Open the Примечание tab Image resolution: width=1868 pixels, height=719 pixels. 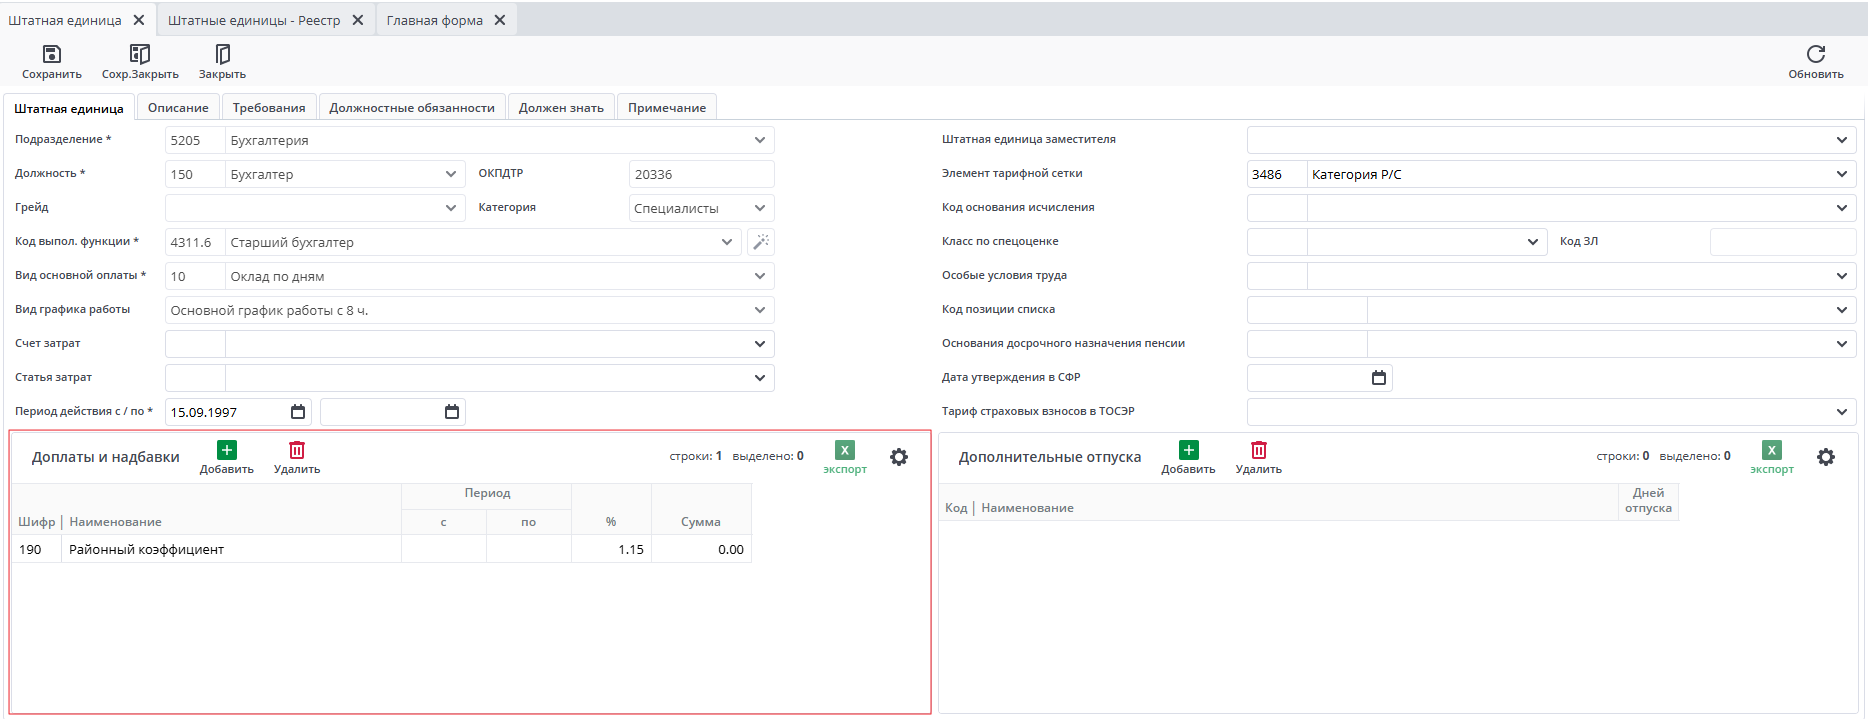click(x=667, y=108)
